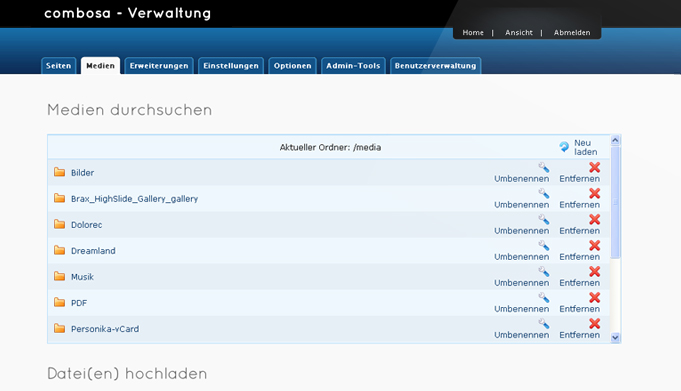Viewport: 681px width, 391px height.
Task: Click the red X delete icon for Musik
Action: (595, 272)
